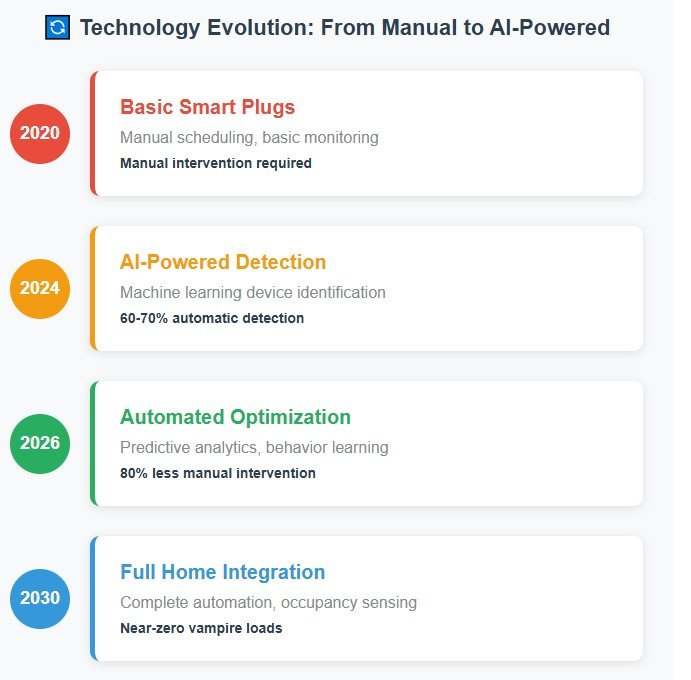Select 'Near-zero vampire loads' bold text
The width and height of the screenshot is (691, 680).
(x=201, y=628)
